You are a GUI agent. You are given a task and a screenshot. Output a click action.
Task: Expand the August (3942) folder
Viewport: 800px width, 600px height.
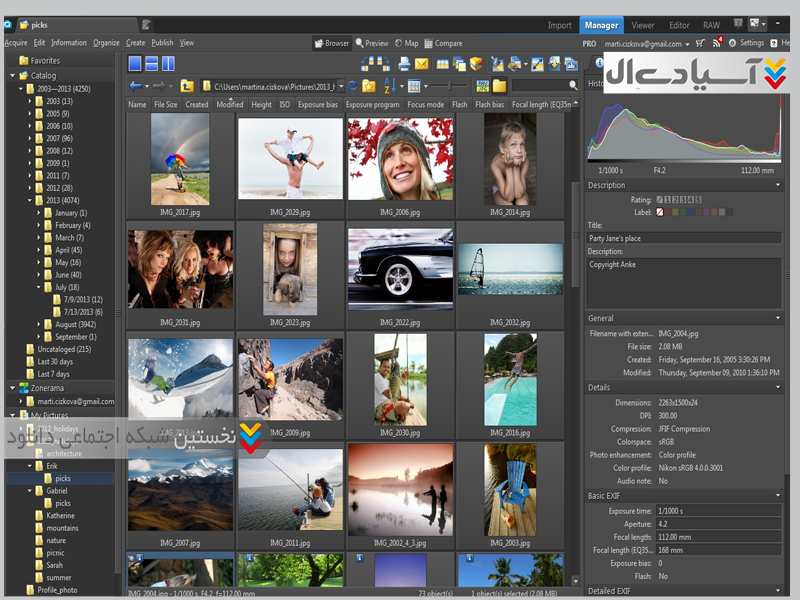pyautogui.click(x=40, y=324)
